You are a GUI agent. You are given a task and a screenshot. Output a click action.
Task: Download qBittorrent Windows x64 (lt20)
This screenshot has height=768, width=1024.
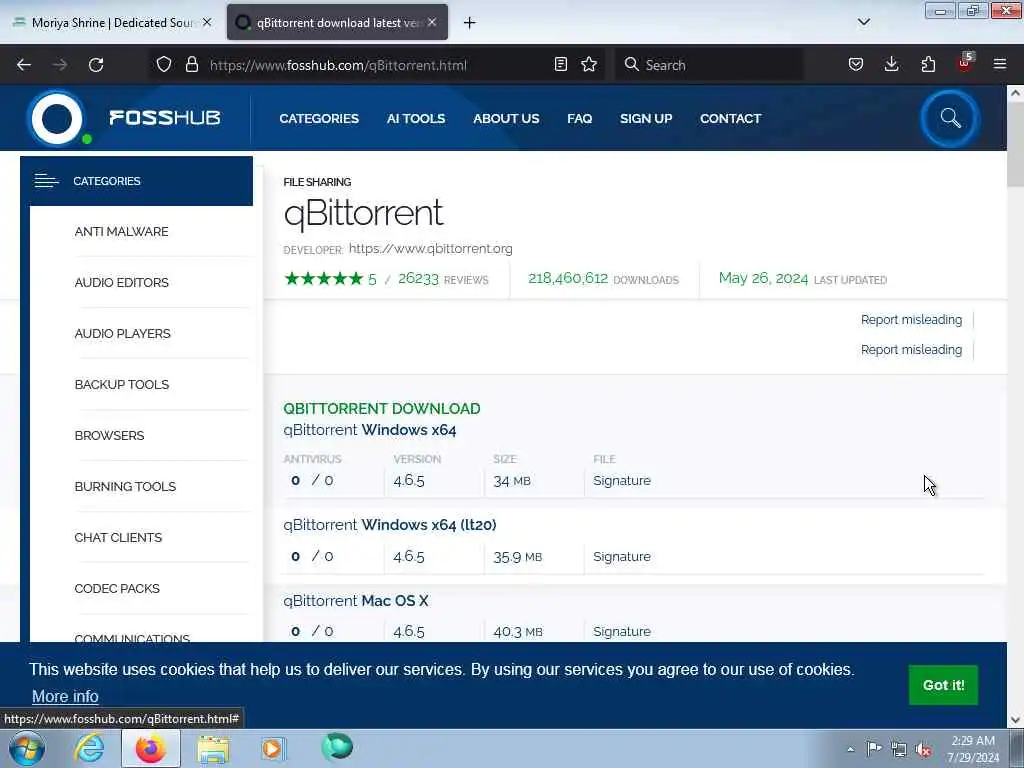(x=390, y=525)
